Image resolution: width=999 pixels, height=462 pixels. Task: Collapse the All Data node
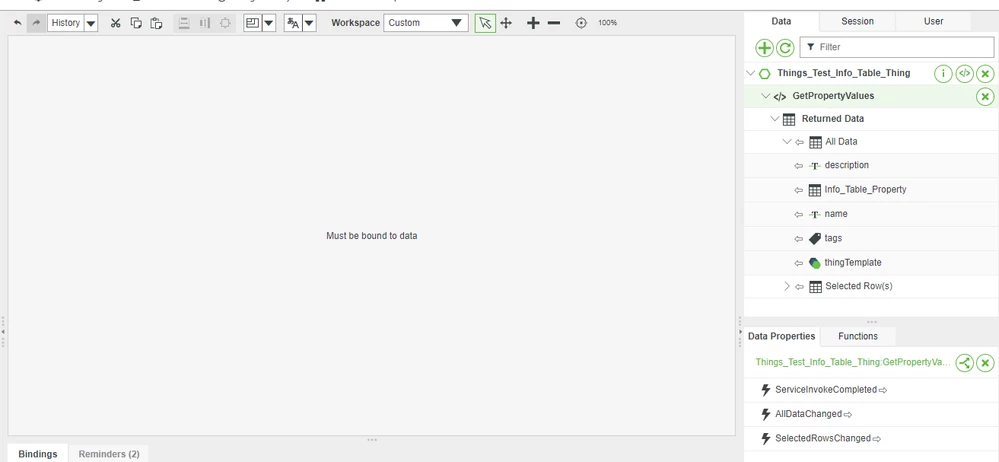[x=787, y=142]
